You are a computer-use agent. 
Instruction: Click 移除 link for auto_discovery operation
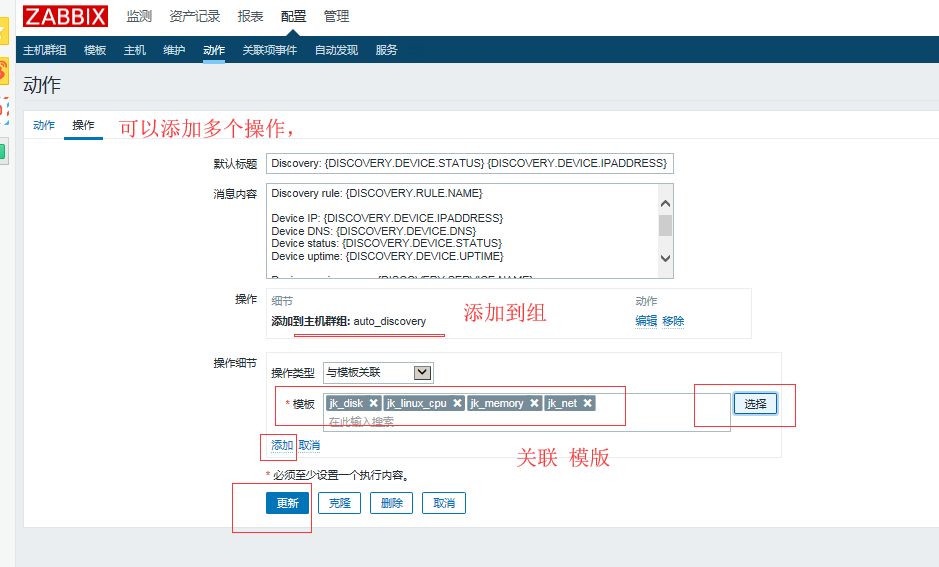coord(673,321)
